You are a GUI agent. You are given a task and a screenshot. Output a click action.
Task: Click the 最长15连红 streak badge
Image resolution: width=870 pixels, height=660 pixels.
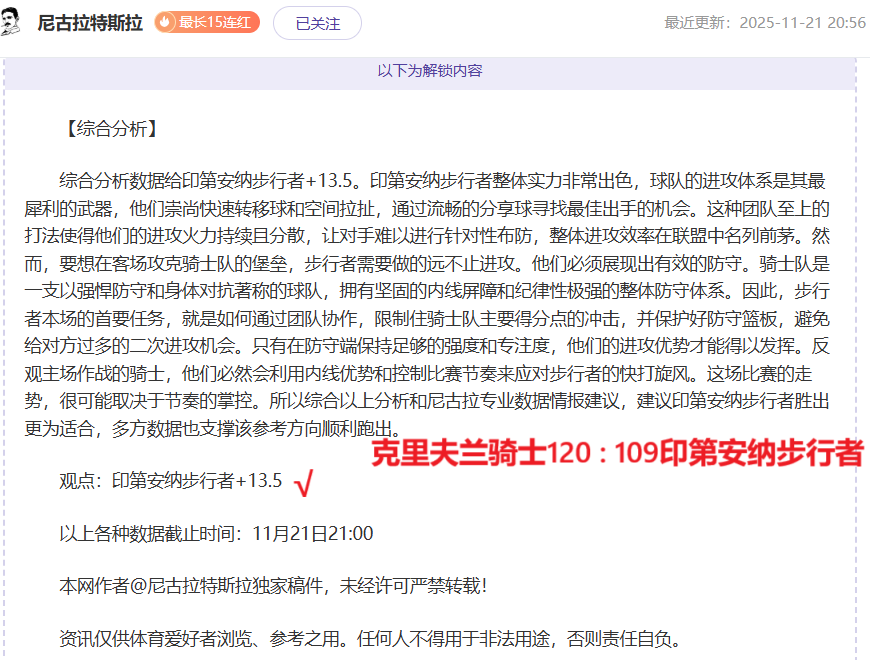coord(207,22)
